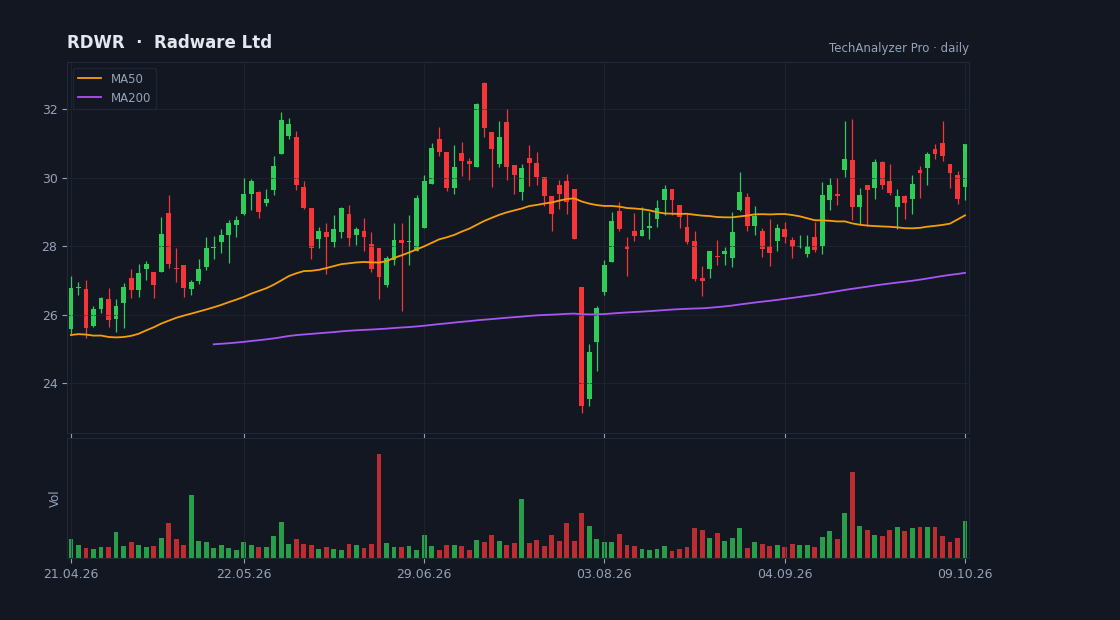Click the orange MA50 line swatch
Viewport: 1120px width, 620px height.
[89, 79]
